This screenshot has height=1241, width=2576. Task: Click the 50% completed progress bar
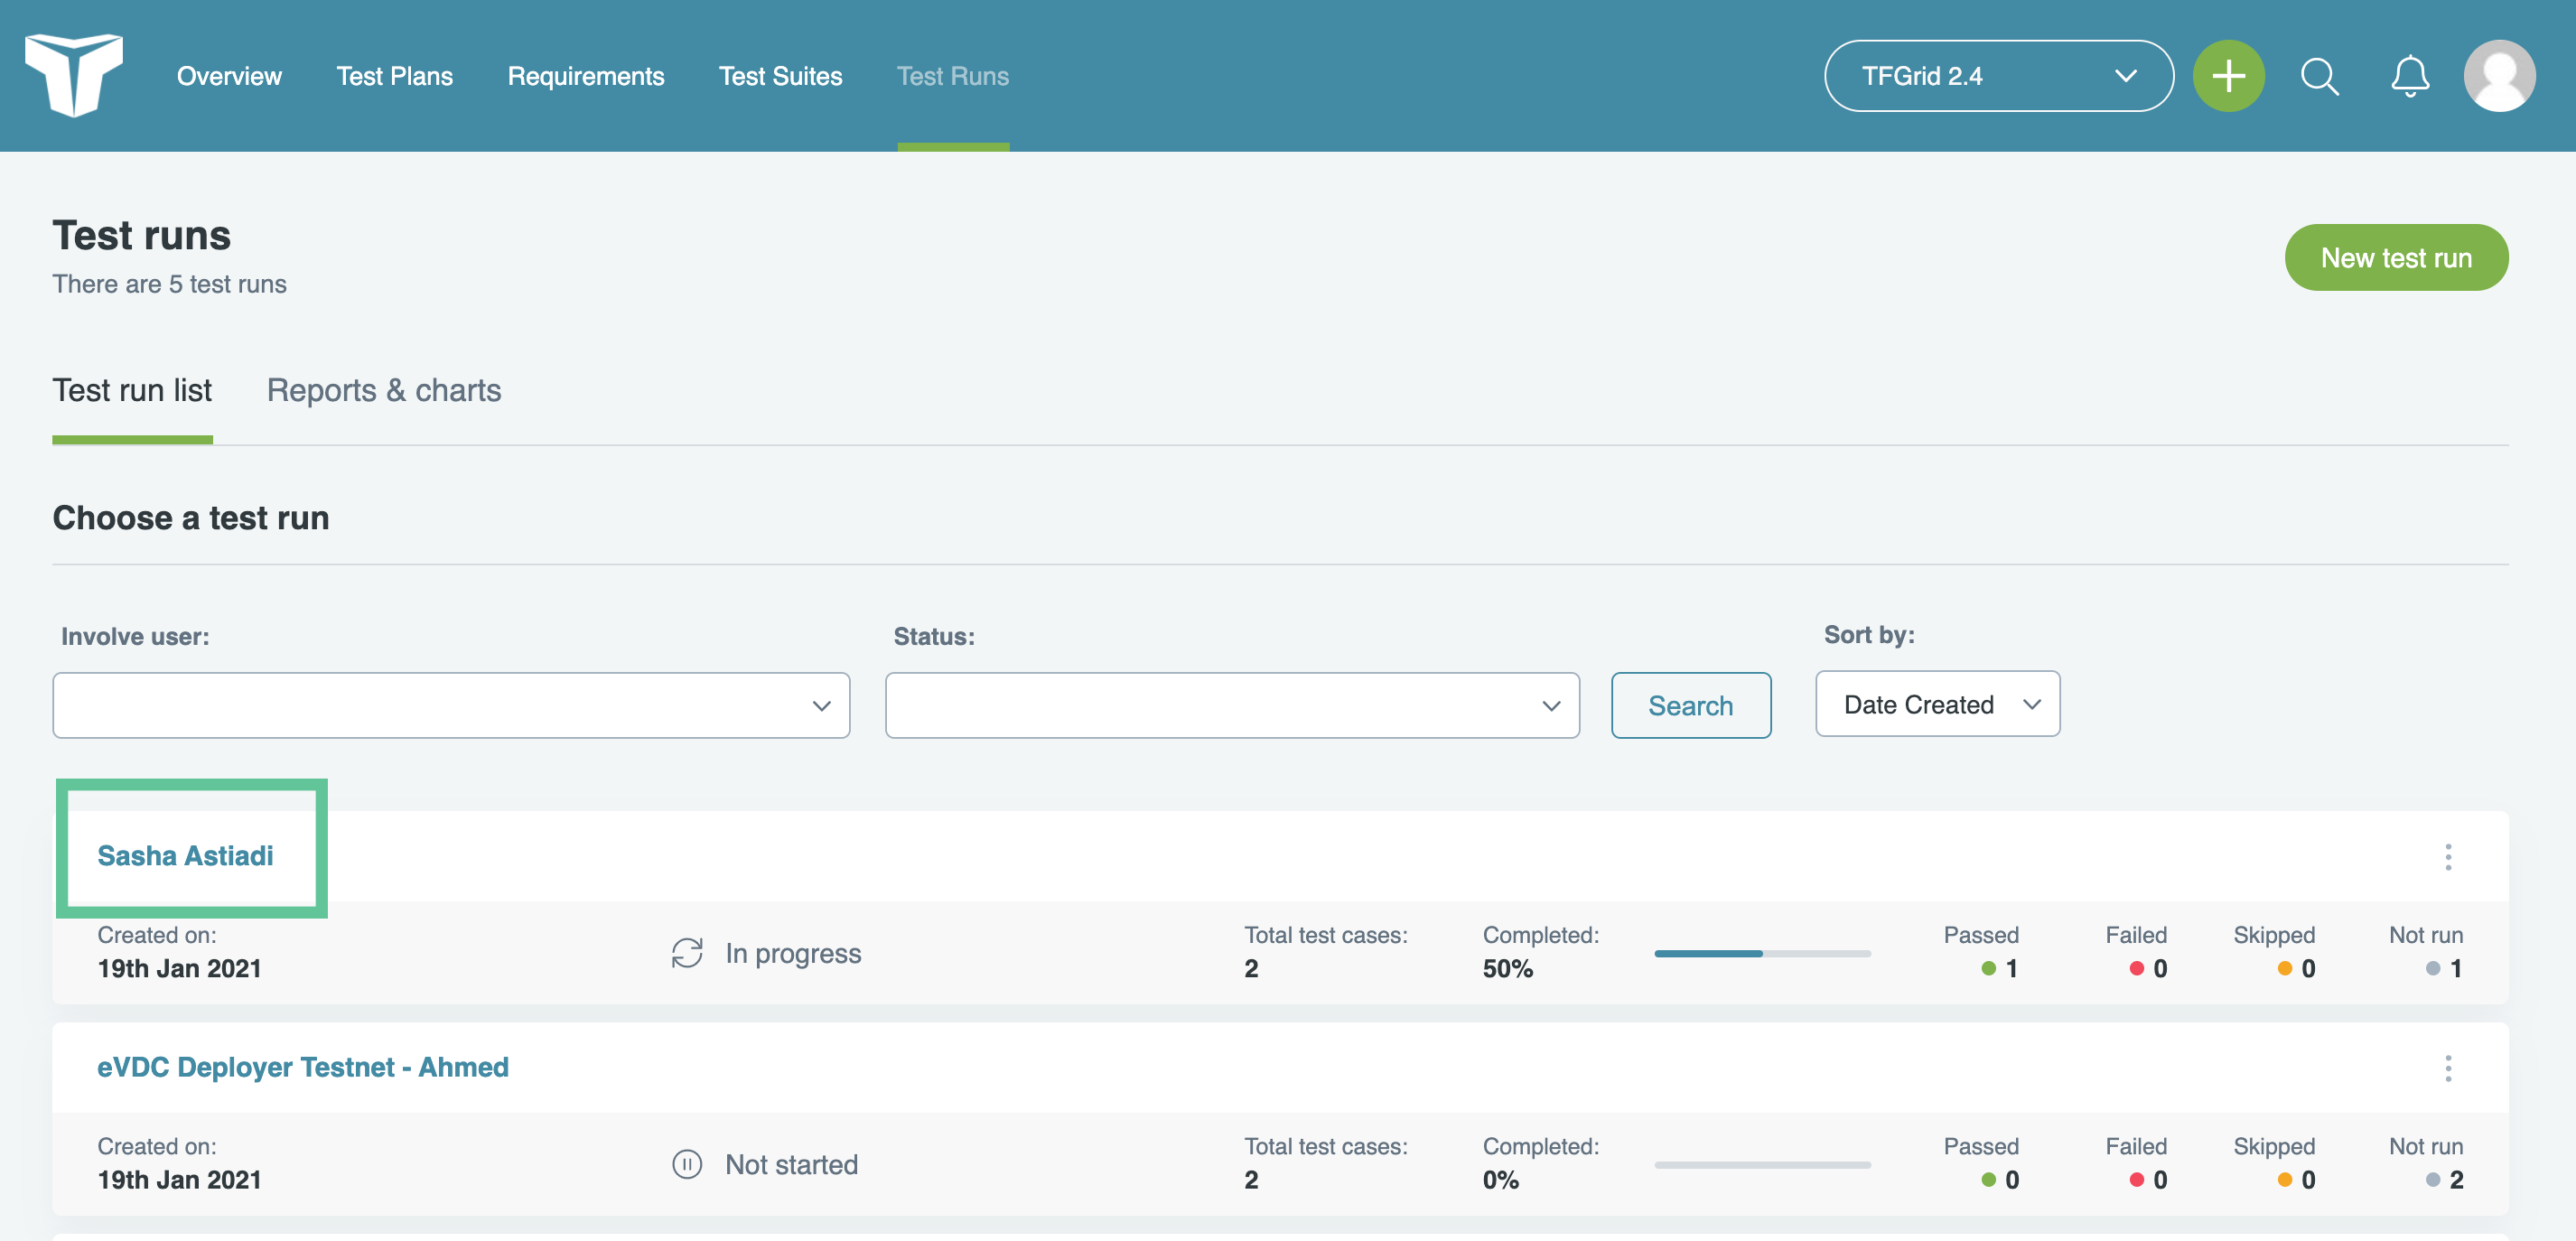pos(1761,954)
